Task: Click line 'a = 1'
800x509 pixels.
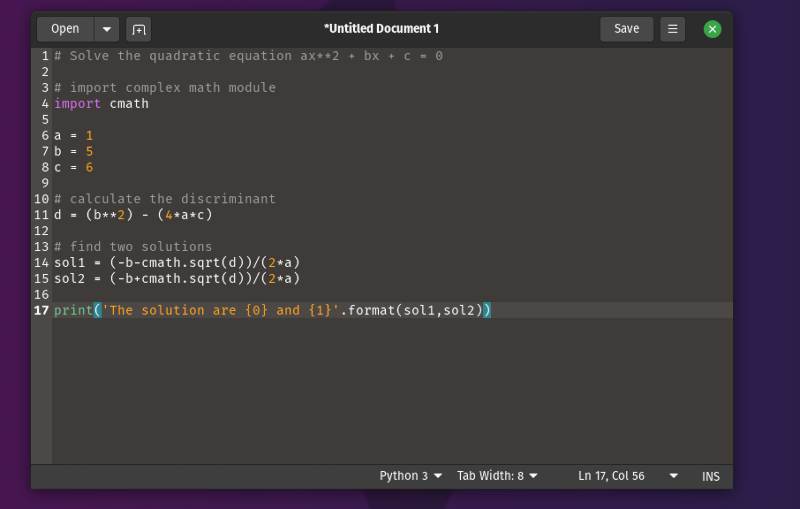Action: [73, 136]
